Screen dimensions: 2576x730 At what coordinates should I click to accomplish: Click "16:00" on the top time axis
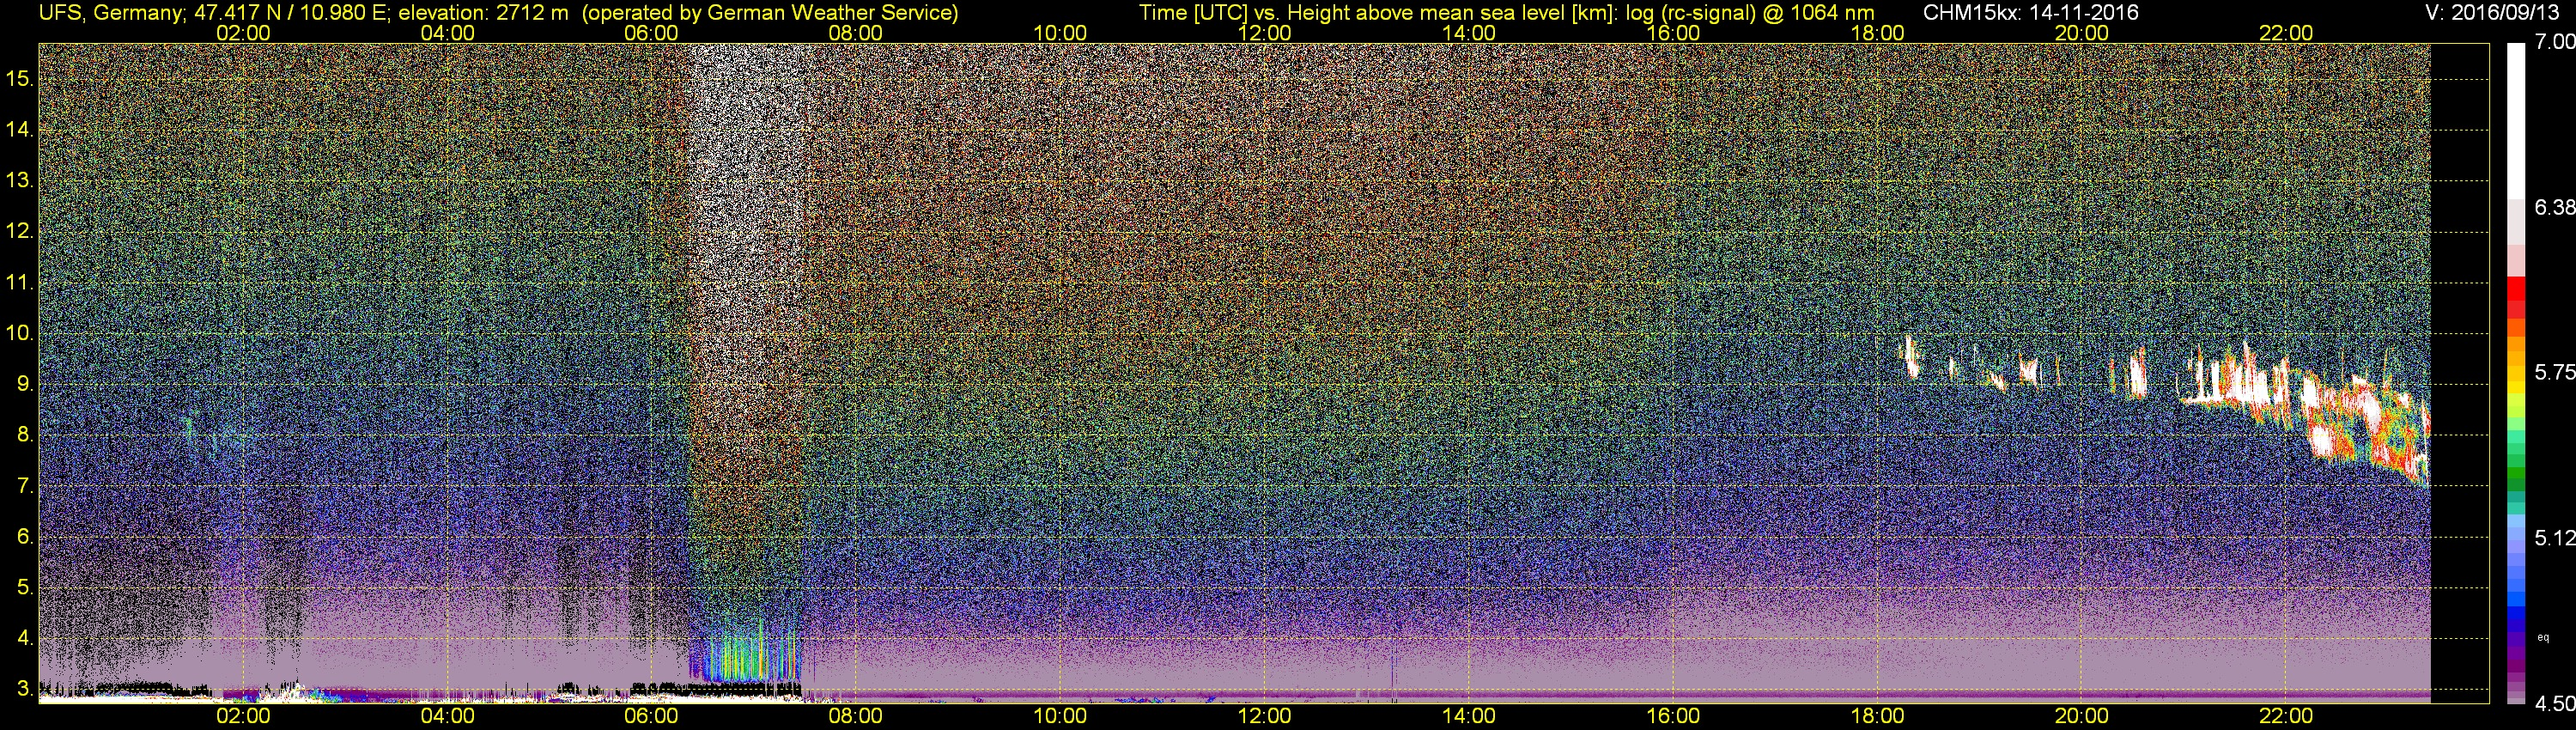1673,33
